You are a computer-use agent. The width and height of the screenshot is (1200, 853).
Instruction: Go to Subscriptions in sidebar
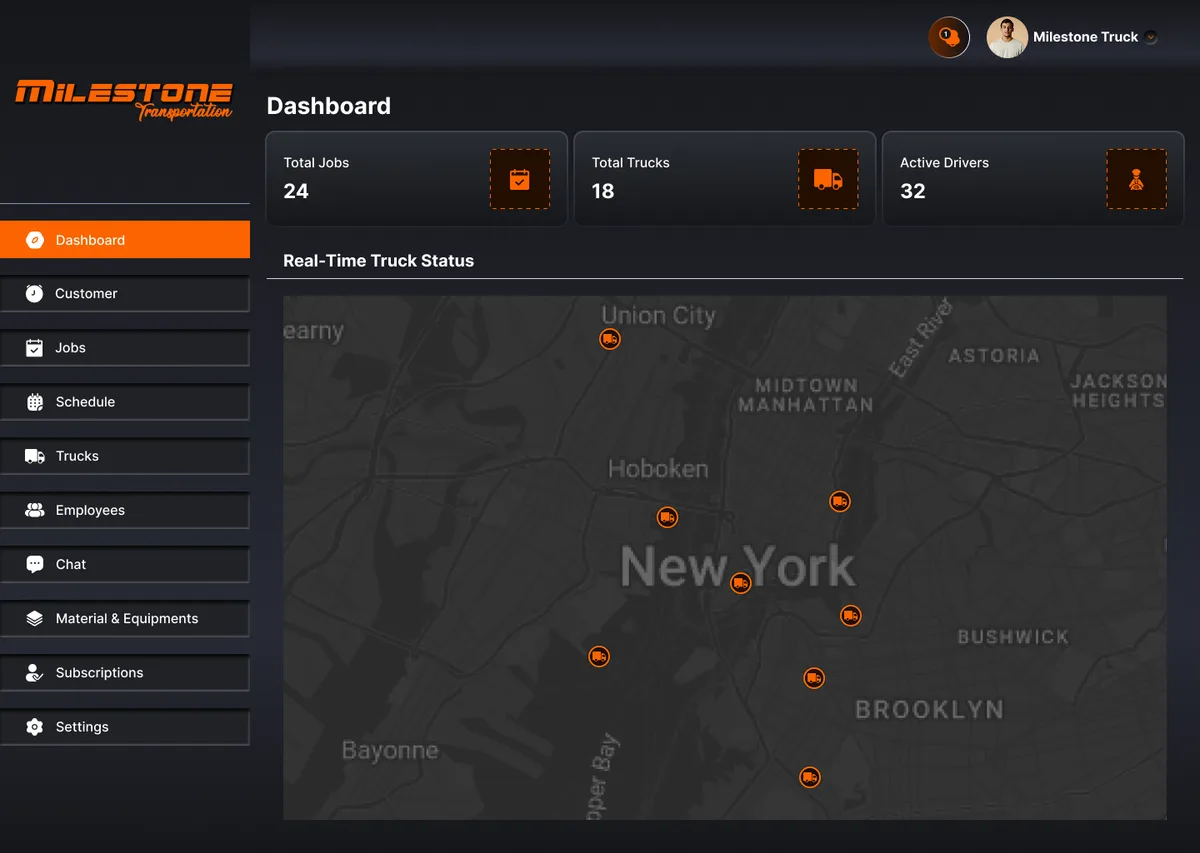(x=125, y=673)
